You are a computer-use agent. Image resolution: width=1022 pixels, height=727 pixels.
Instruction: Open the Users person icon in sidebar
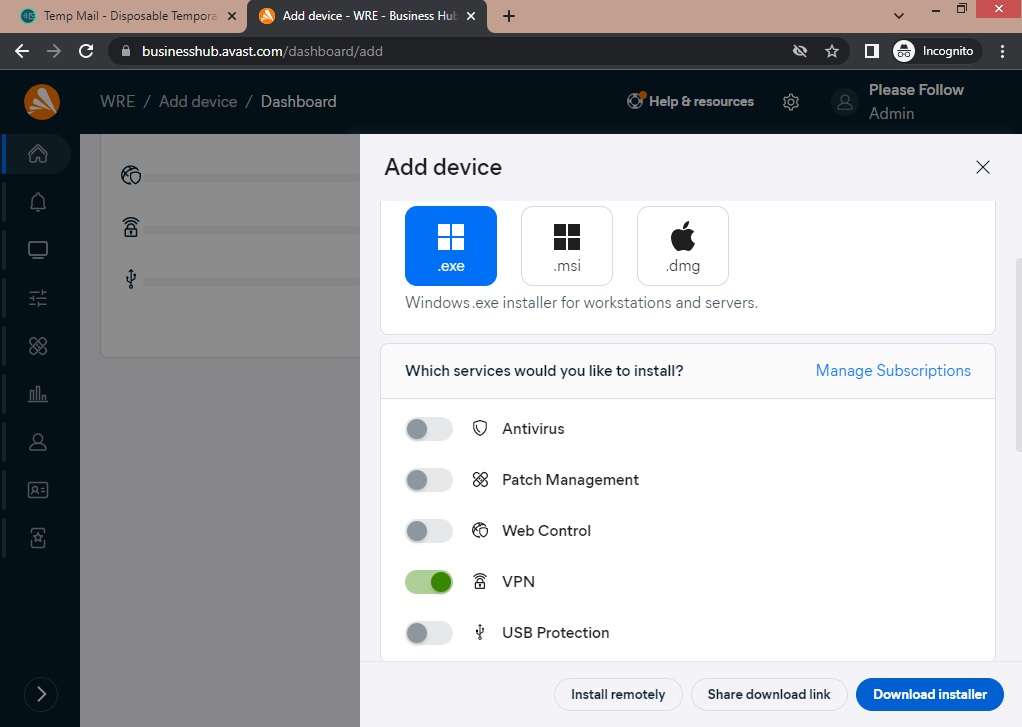click(x=38, y=442)
